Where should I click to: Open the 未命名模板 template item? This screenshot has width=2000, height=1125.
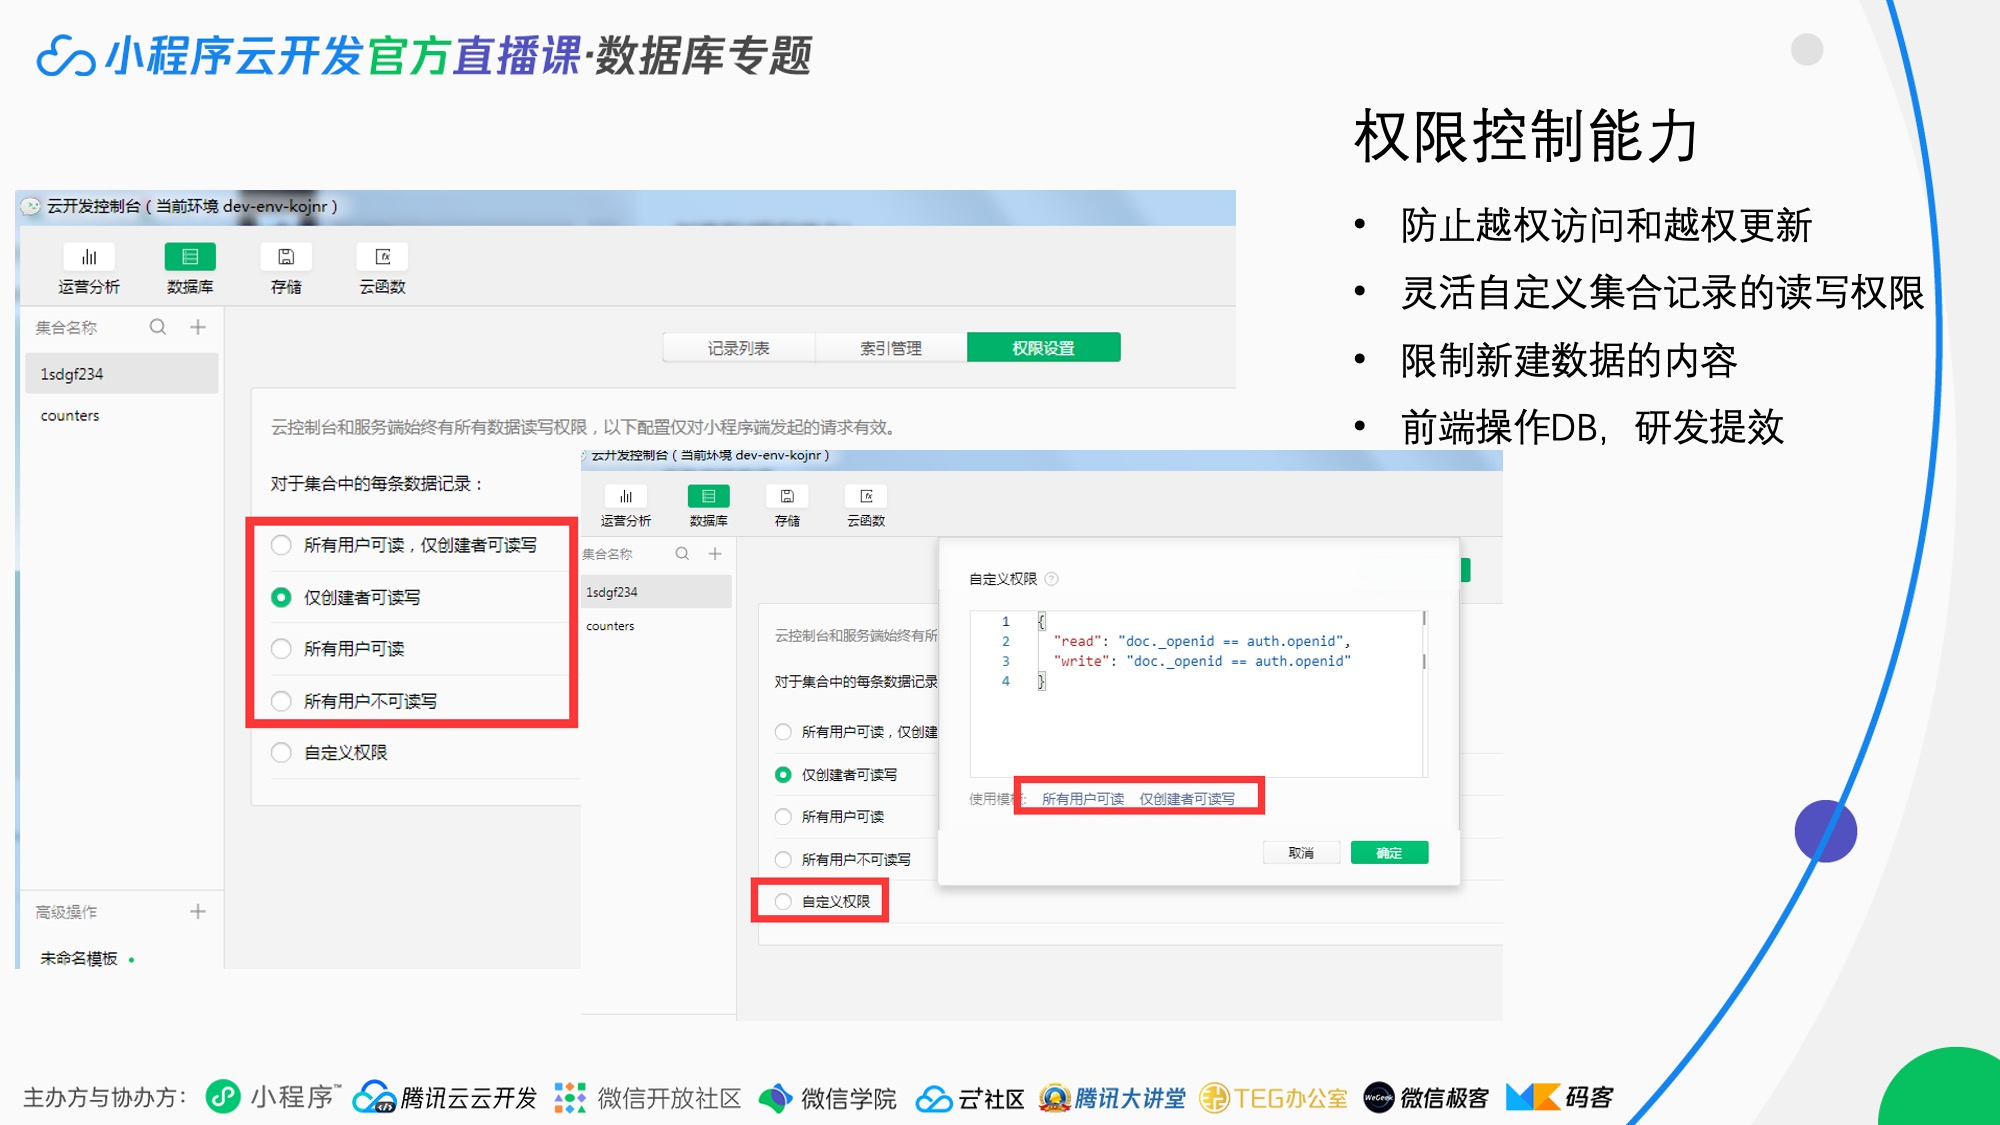tap(79, 958)
